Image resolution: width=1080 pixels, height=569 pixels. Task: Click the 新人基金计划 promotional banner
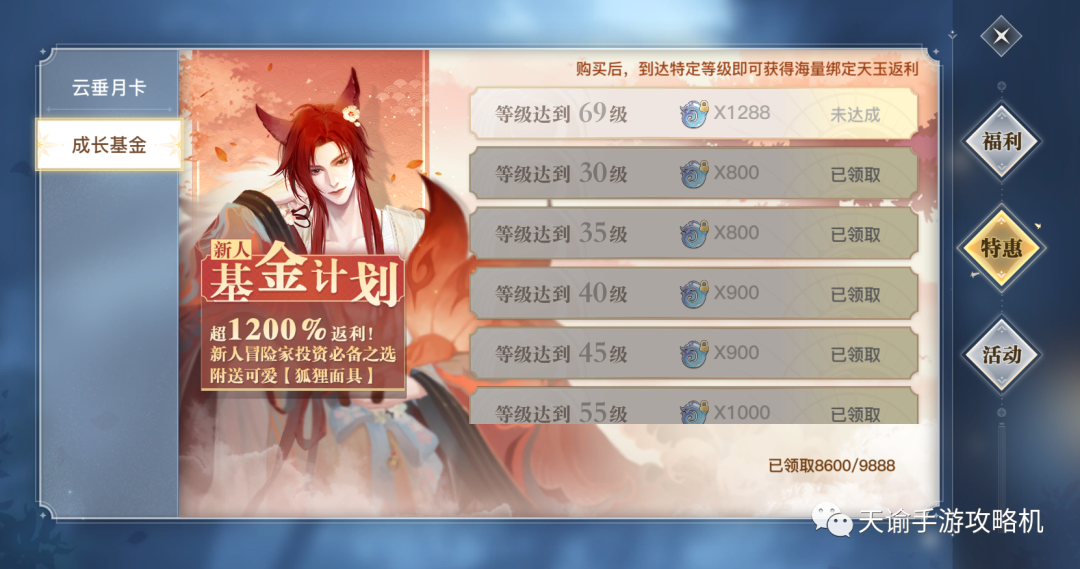tap(303, 315)
